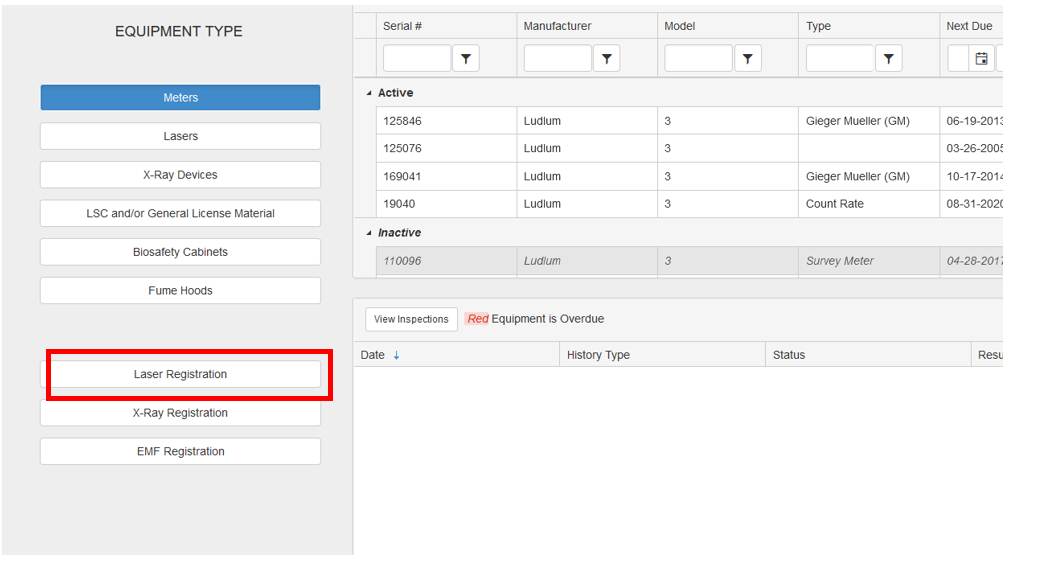Collapse the Inactive group
Screen dimensions: 1050x562
(x=369, y=233)
